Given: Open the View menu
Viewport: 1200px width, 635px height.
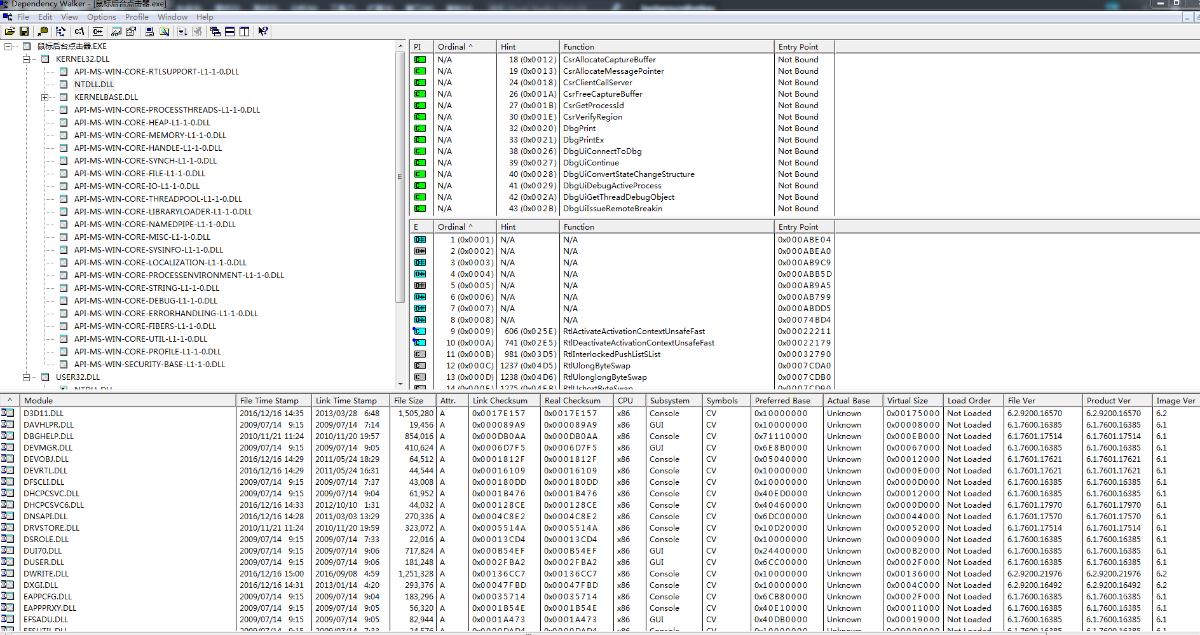Looking at the screenshot, I should pyautogui.click(x=70, y=17).
